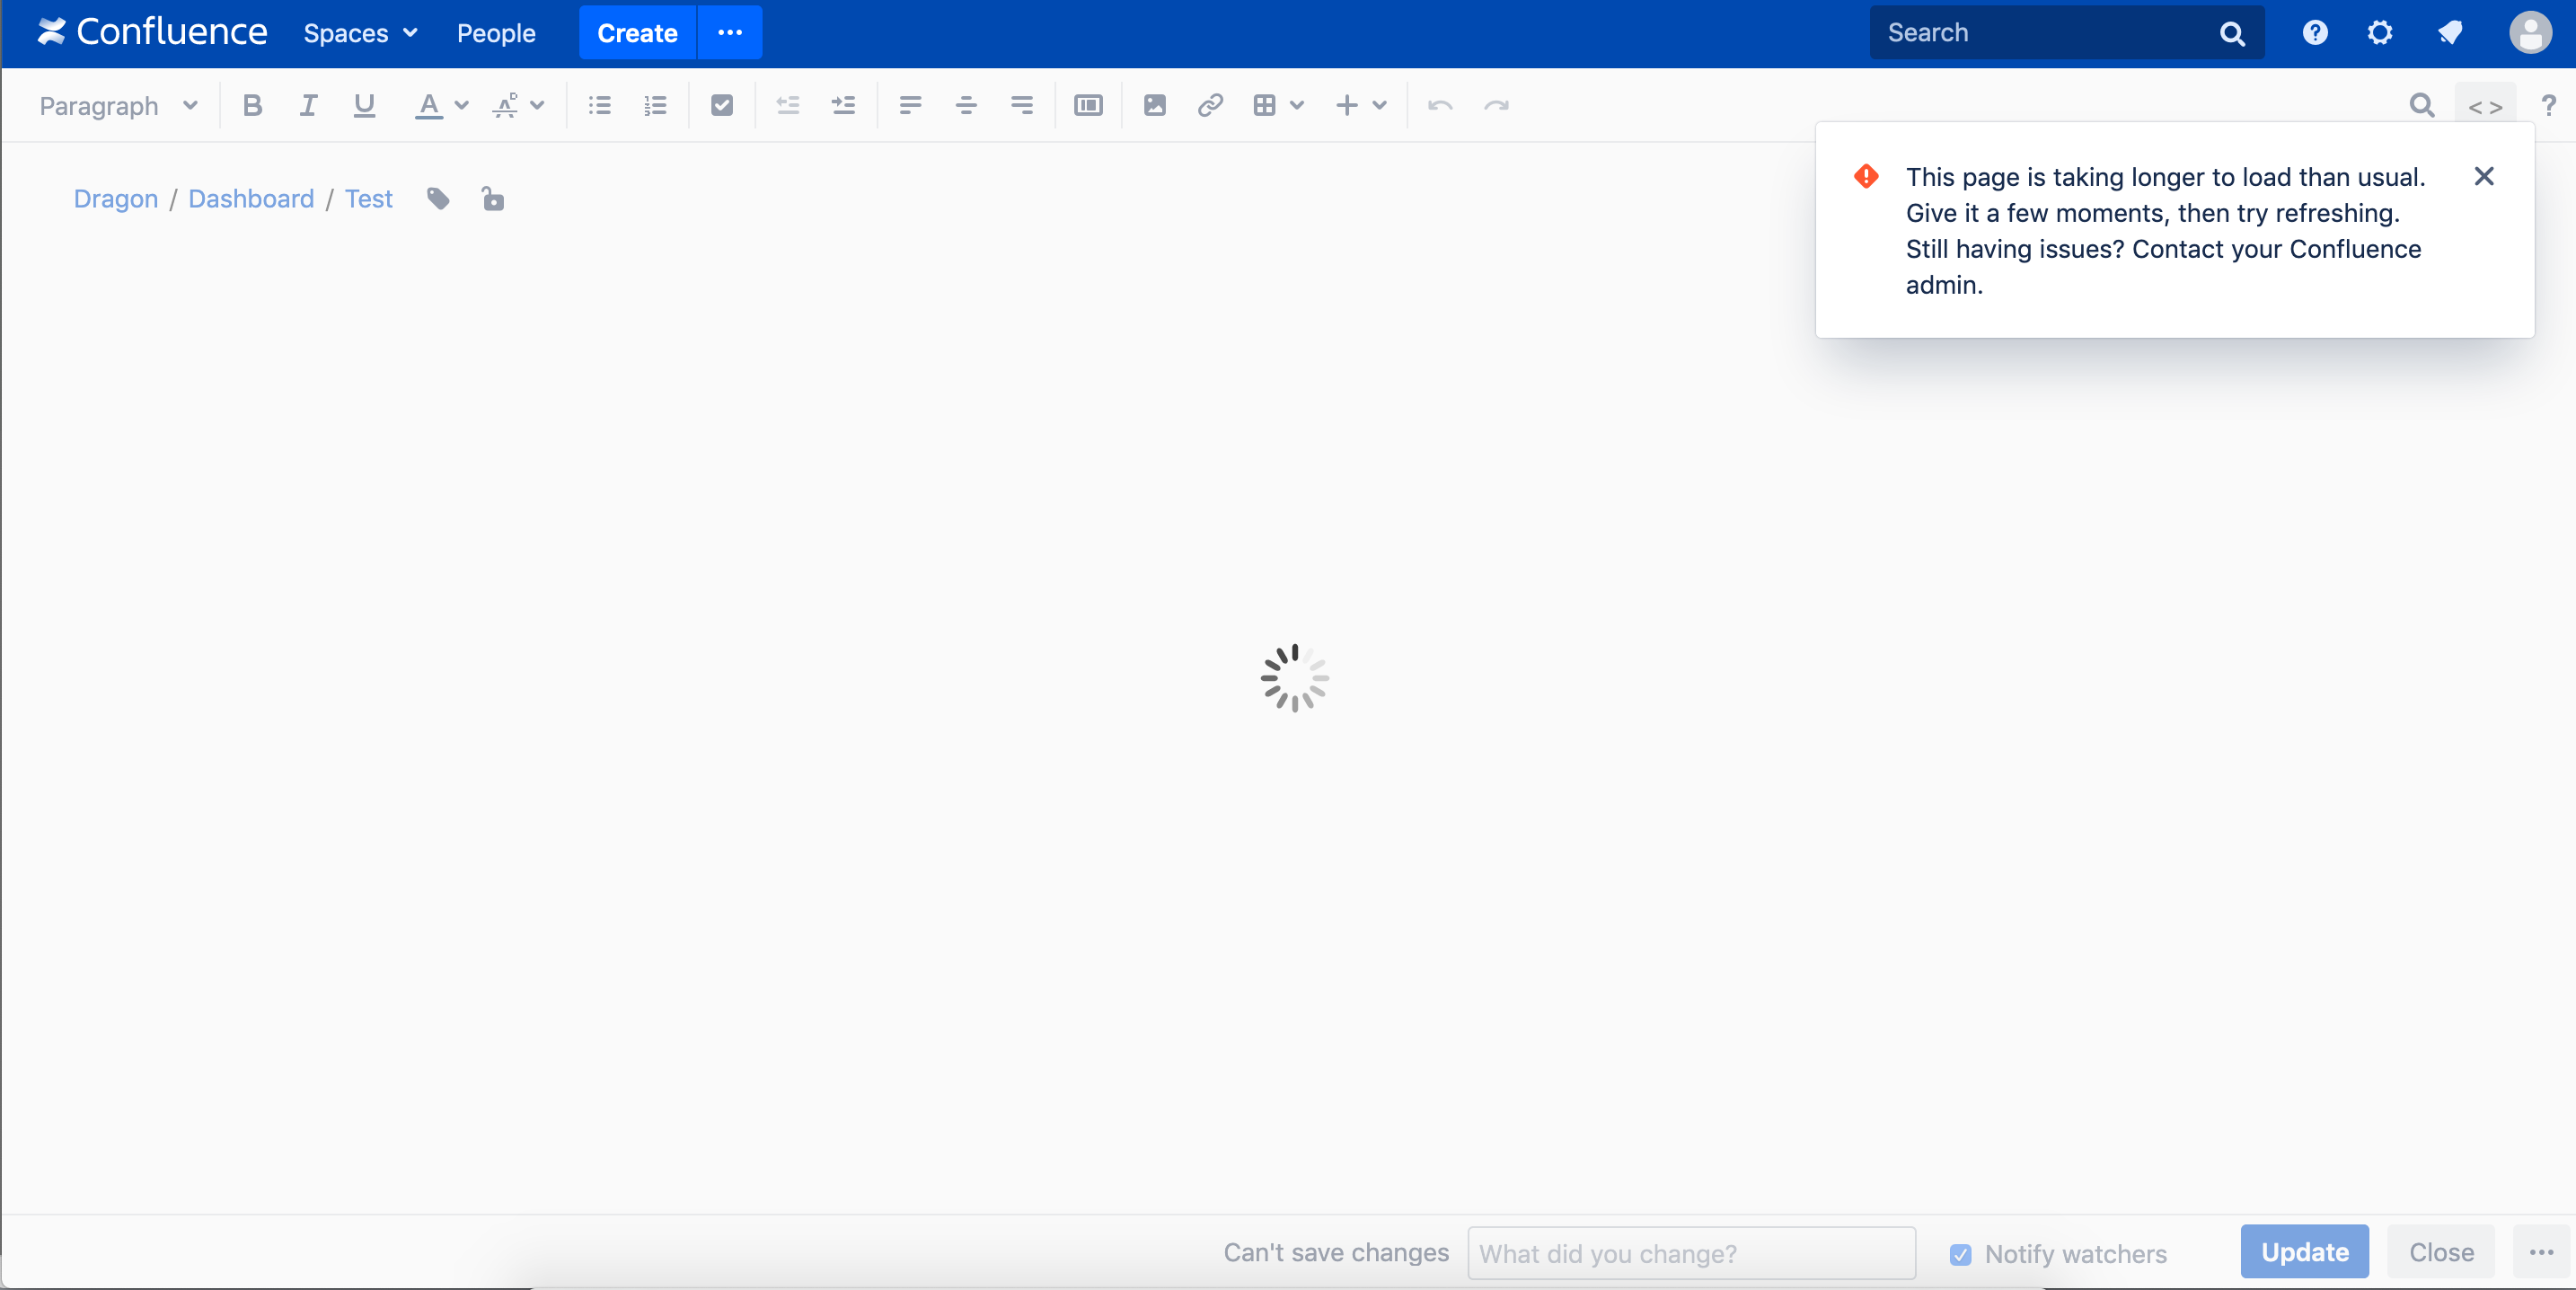Select the page layout icon

1088,105
